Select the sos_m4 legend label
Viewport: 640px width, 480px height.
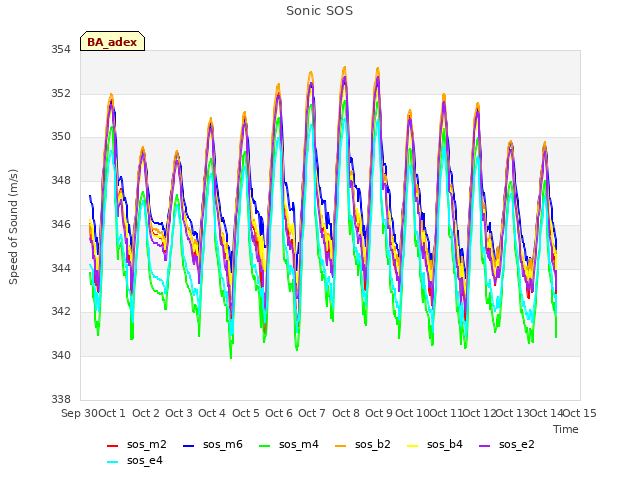299,444
